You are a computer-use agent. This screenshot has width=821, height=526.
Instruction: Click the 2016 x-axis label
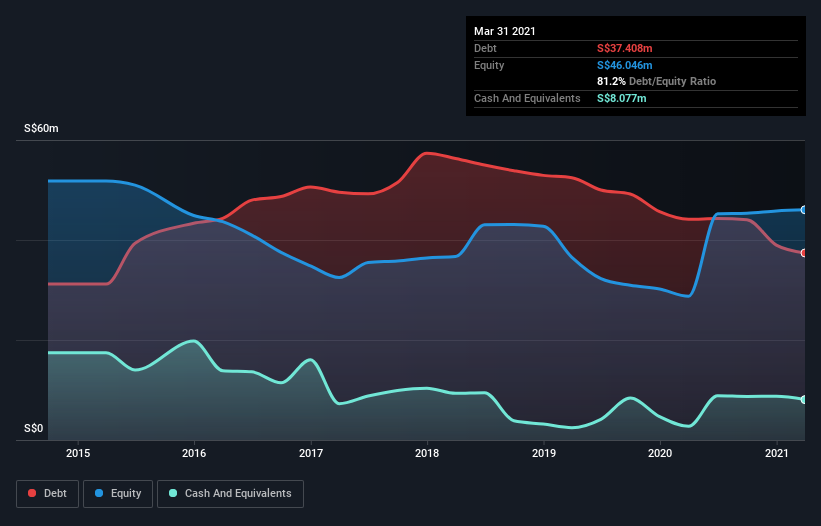194,453
